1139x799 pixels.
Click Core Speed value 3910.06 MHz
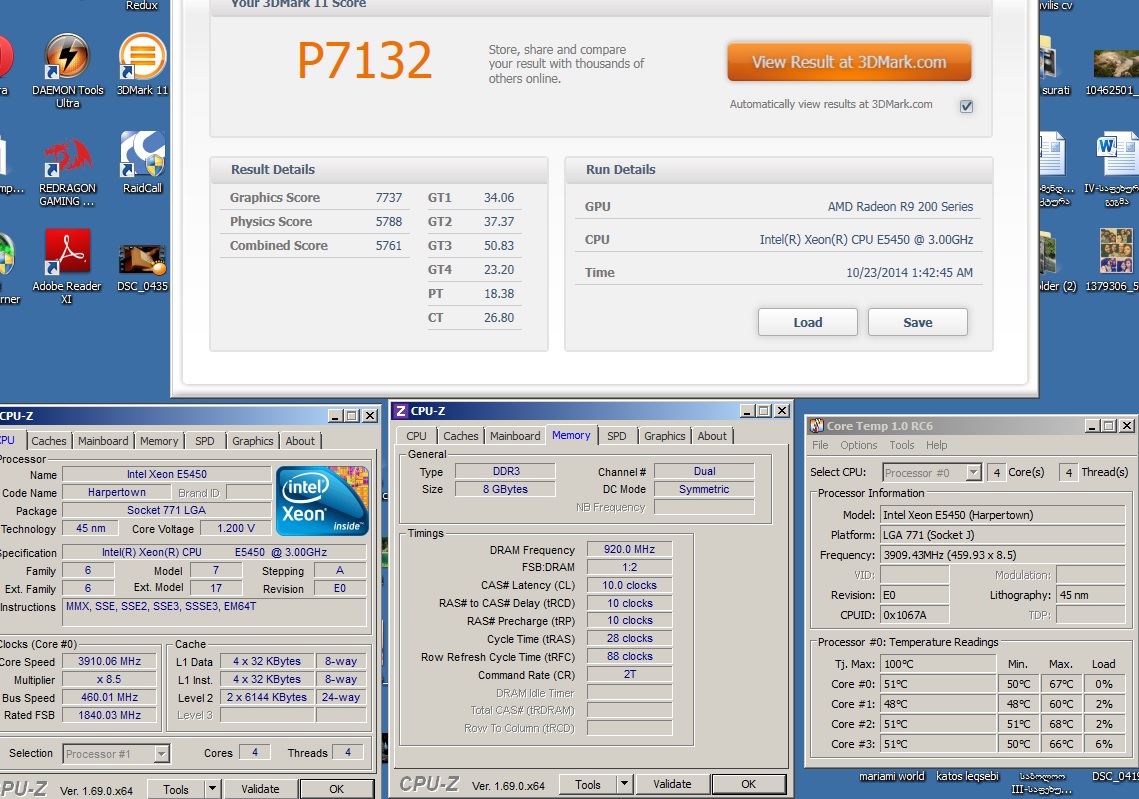pos(109,661)
